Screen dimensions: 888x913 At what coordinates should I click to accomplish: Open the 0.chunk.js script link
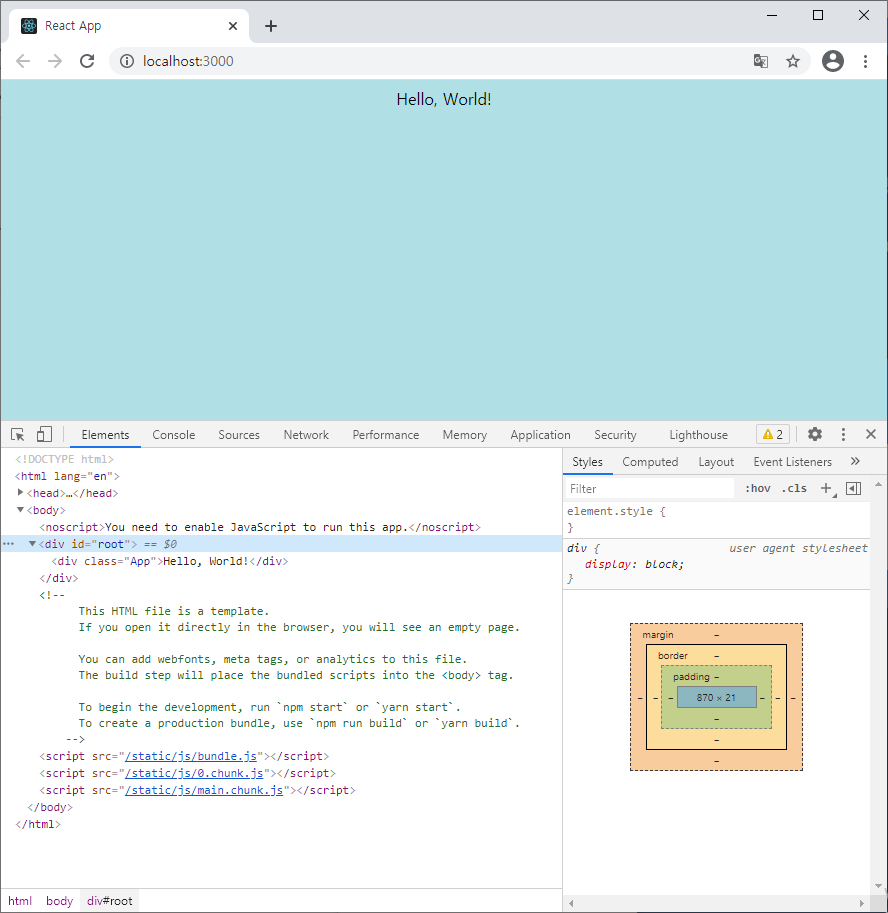point(194,773)
